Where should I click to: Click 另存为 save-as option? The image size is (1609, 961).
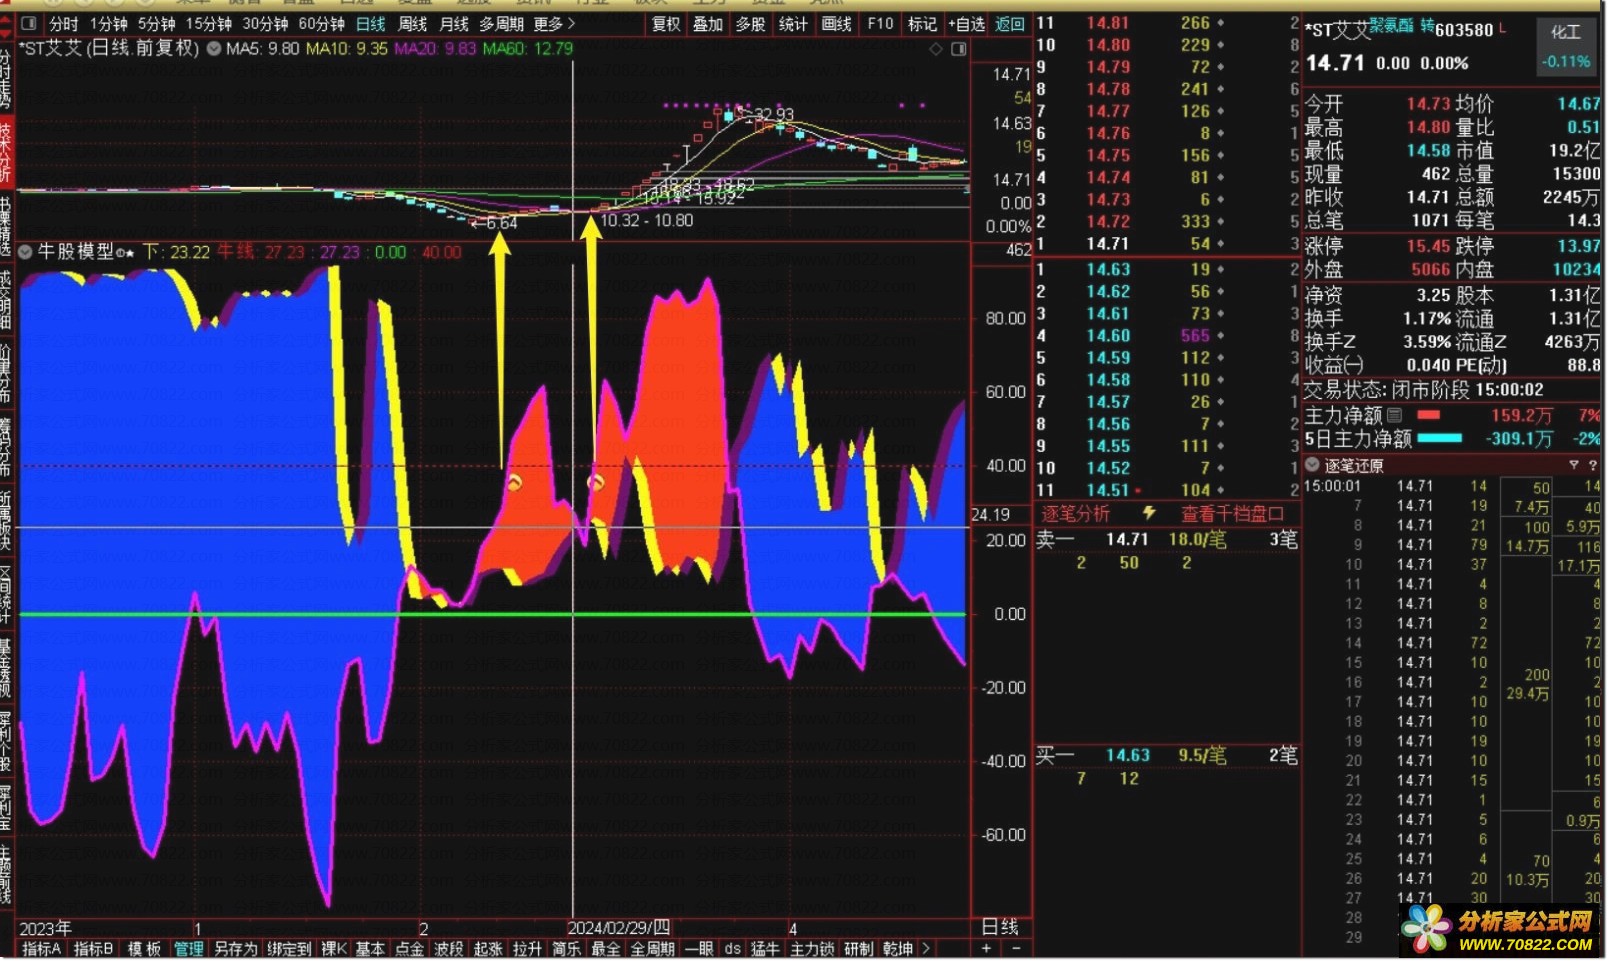pyautogui.click(x=236, y=949)
